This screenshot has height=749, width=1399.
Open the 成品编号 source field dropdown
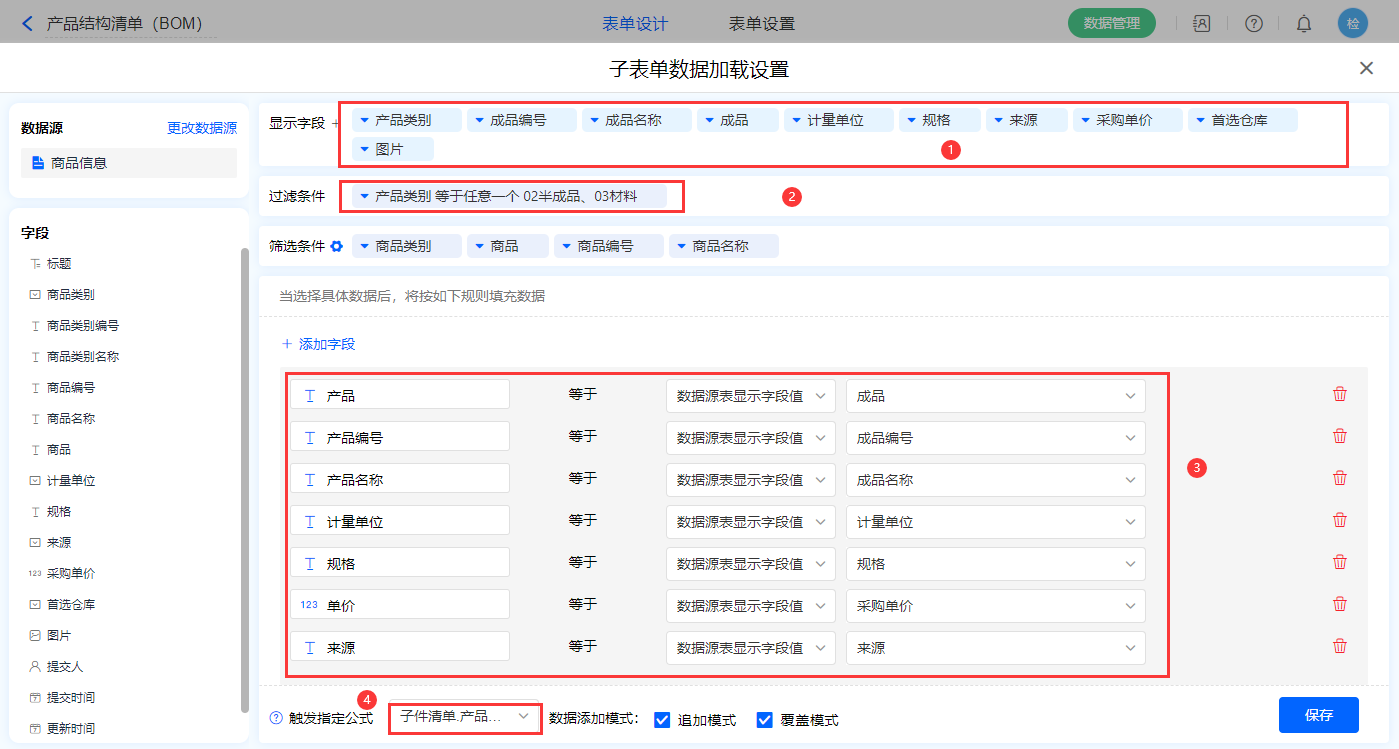995,438
